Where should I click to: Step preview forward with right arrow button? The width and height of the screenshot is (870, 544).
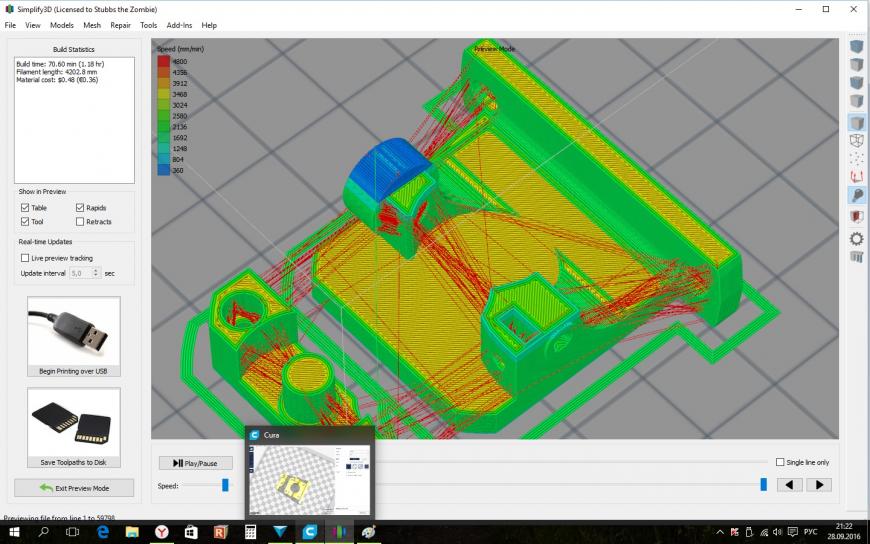click(819, 485)
